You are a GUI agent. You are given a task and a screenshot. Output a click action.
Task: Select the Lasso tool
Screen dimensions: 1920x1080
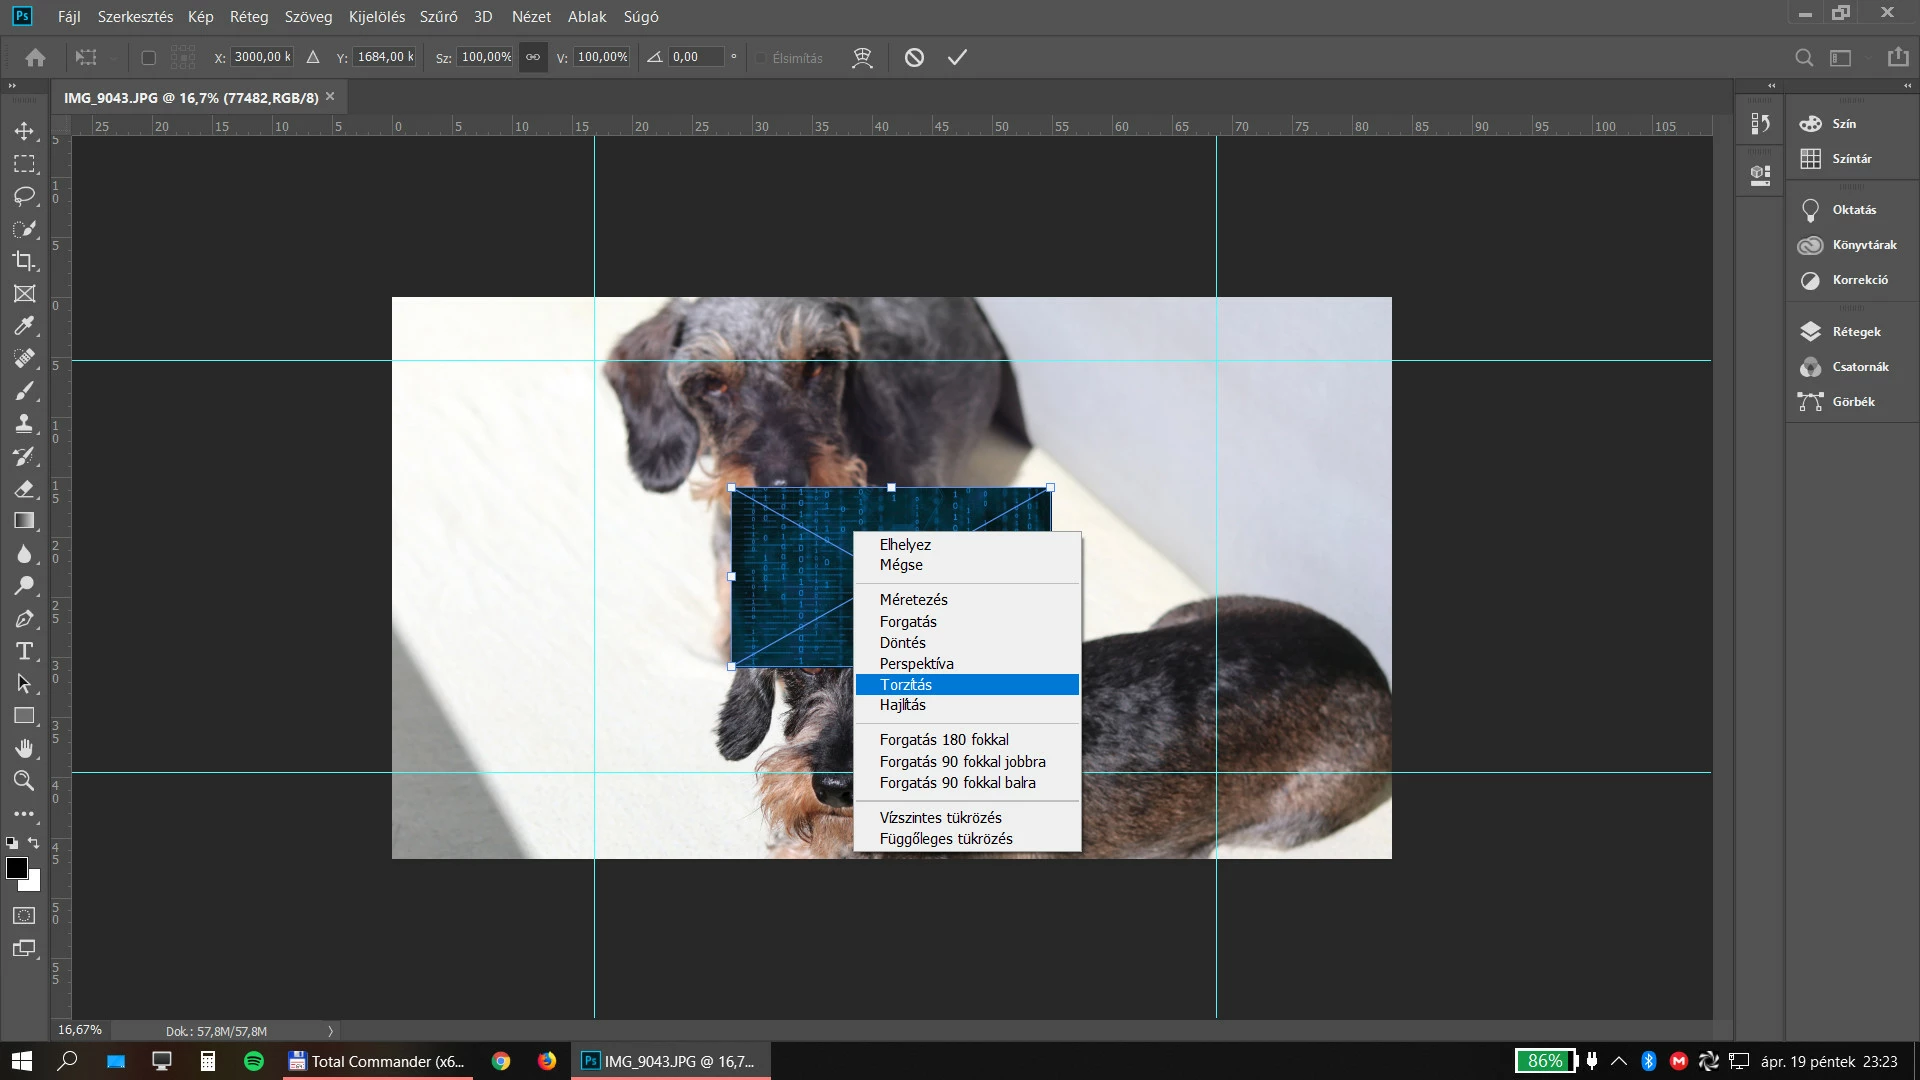tap(24, 196)
